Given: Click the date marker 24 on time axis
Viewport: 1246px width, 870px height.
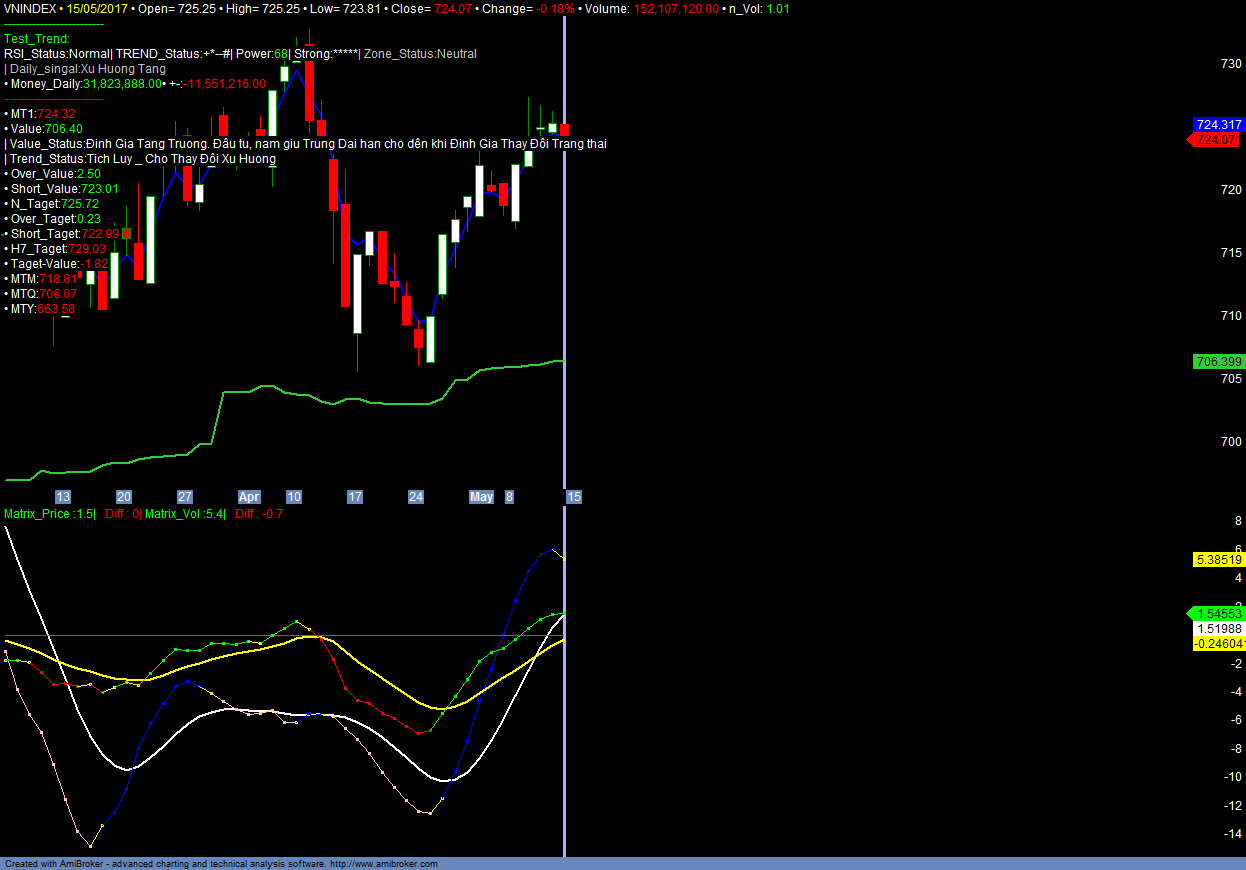Looking at the screenshot, I should pos(416,497).
